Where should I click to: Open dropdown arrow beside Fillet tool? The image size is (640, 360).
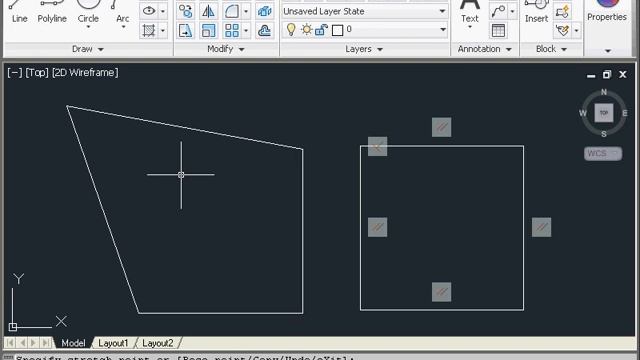246,11
